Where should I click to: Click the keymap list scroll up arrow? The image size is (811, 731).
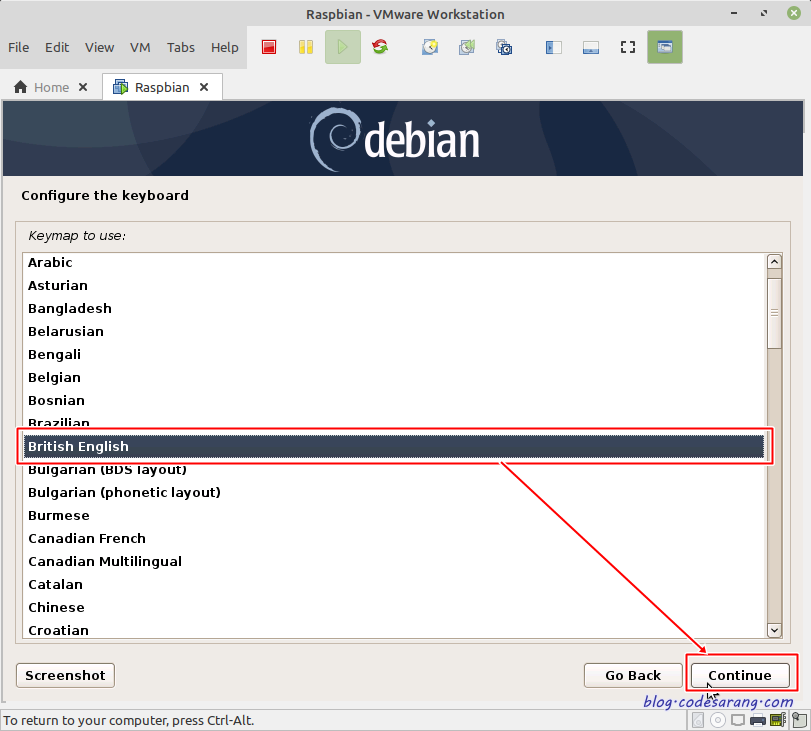tap(774, 261)
